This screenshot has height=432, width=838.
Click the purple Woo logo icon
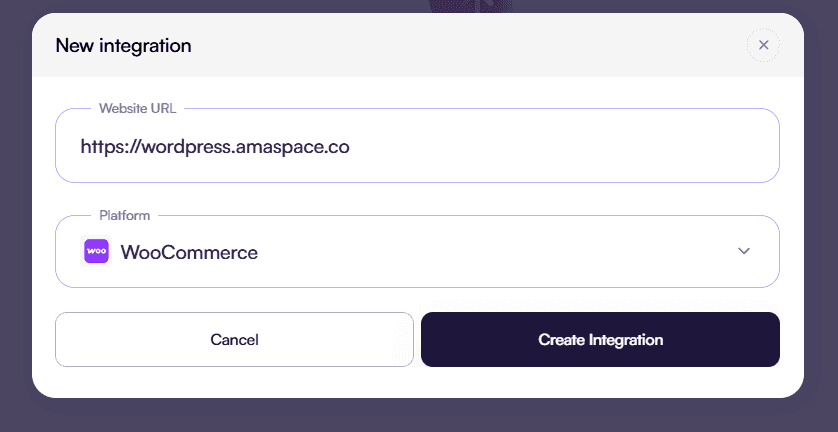coord(96,252)
